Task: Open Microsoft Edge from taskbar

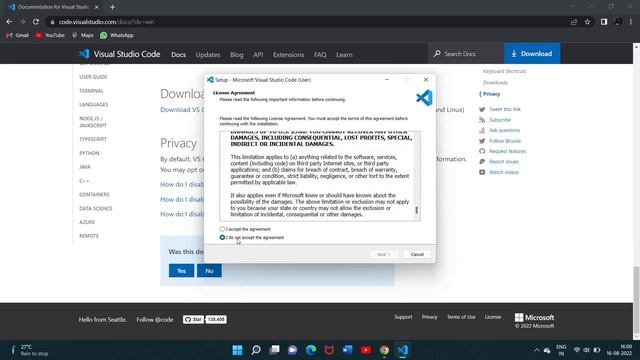Action: click(311, 350)
